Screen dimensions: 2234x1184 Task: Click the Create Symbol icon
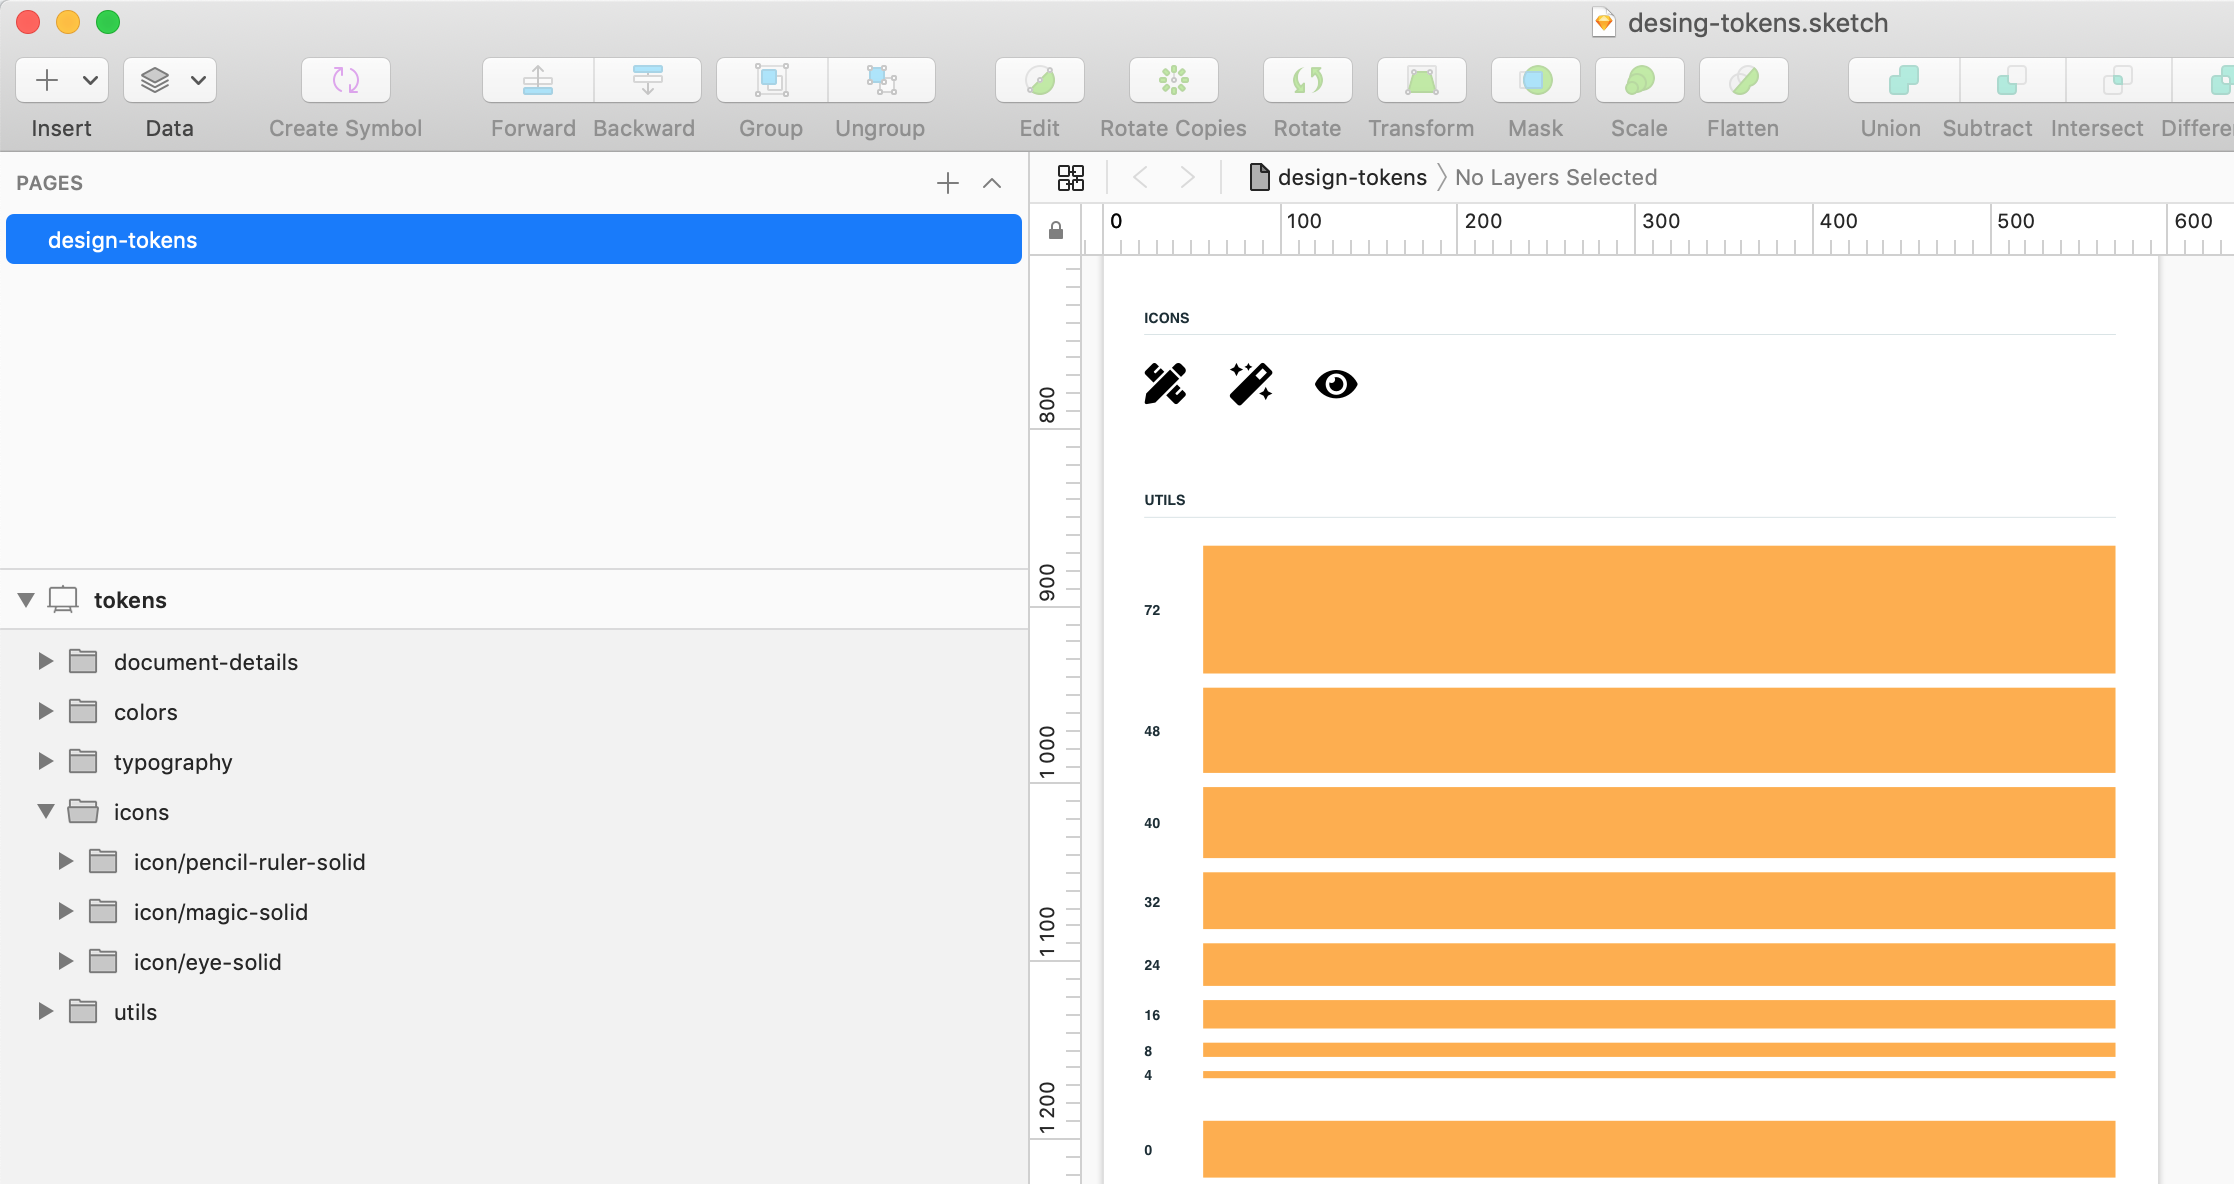tap(345, 80)
